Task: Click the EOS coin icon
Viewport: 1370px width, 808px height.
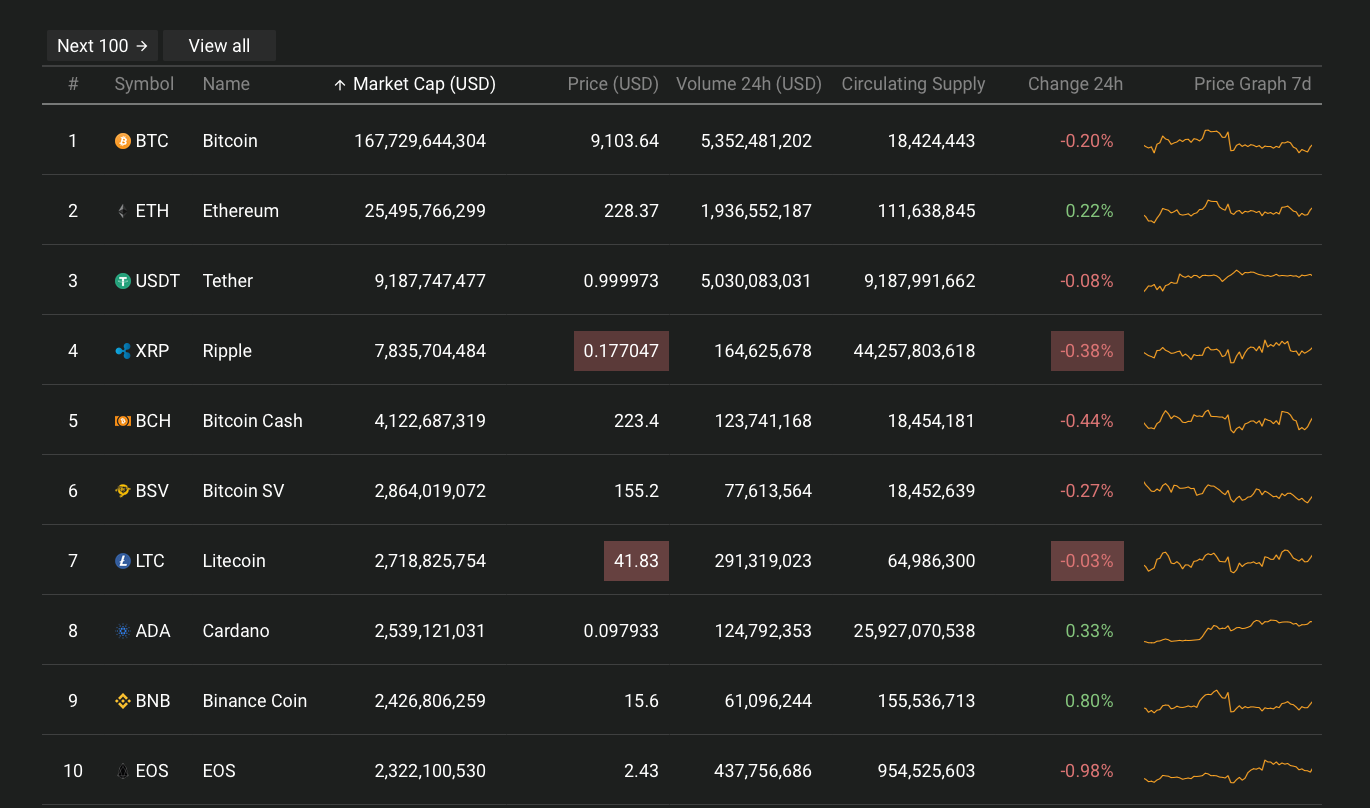Action: tap(123, 771)
